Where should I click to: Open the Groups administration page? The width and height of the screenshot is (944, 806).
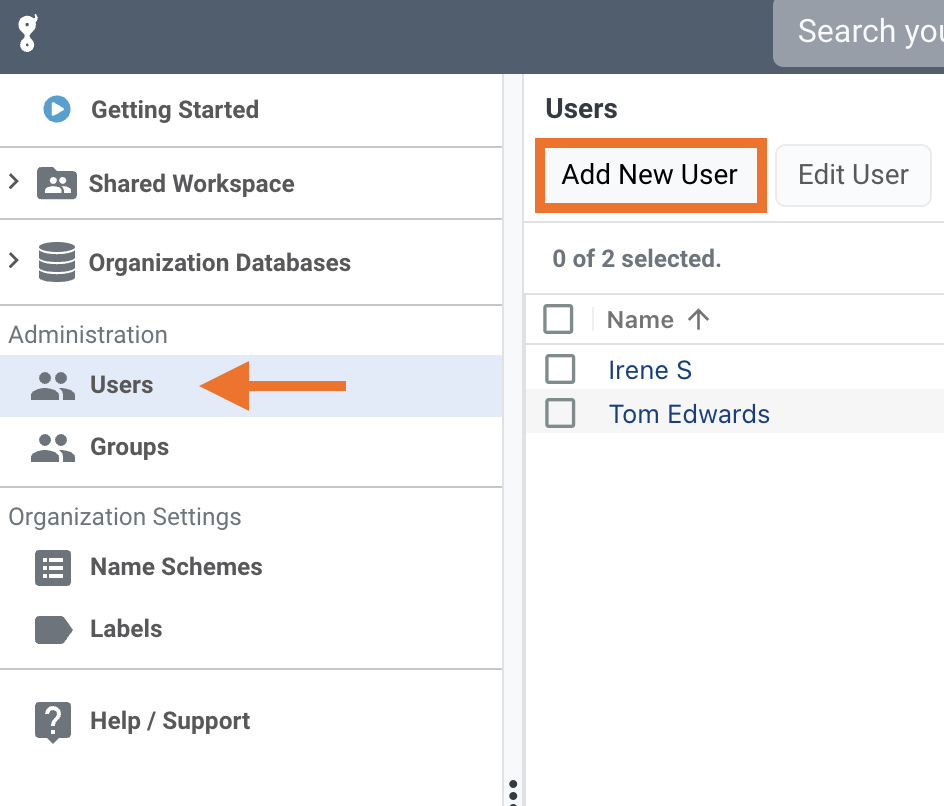click(x=129, y=448)
